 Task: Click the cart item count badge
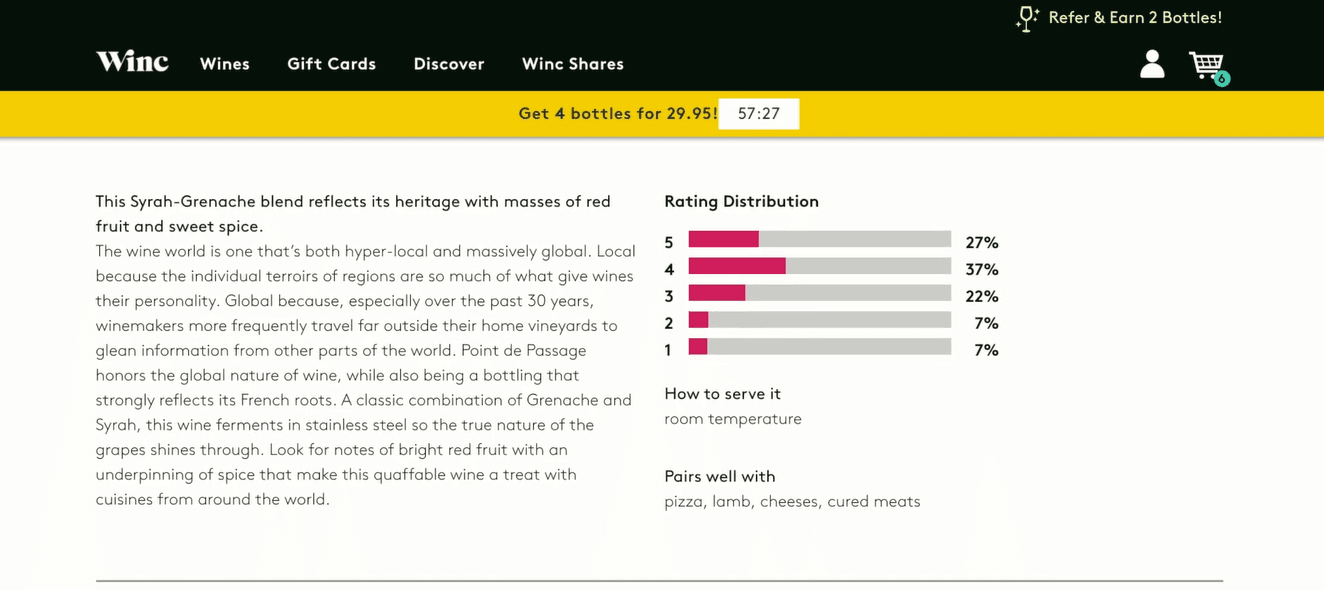1222,79
